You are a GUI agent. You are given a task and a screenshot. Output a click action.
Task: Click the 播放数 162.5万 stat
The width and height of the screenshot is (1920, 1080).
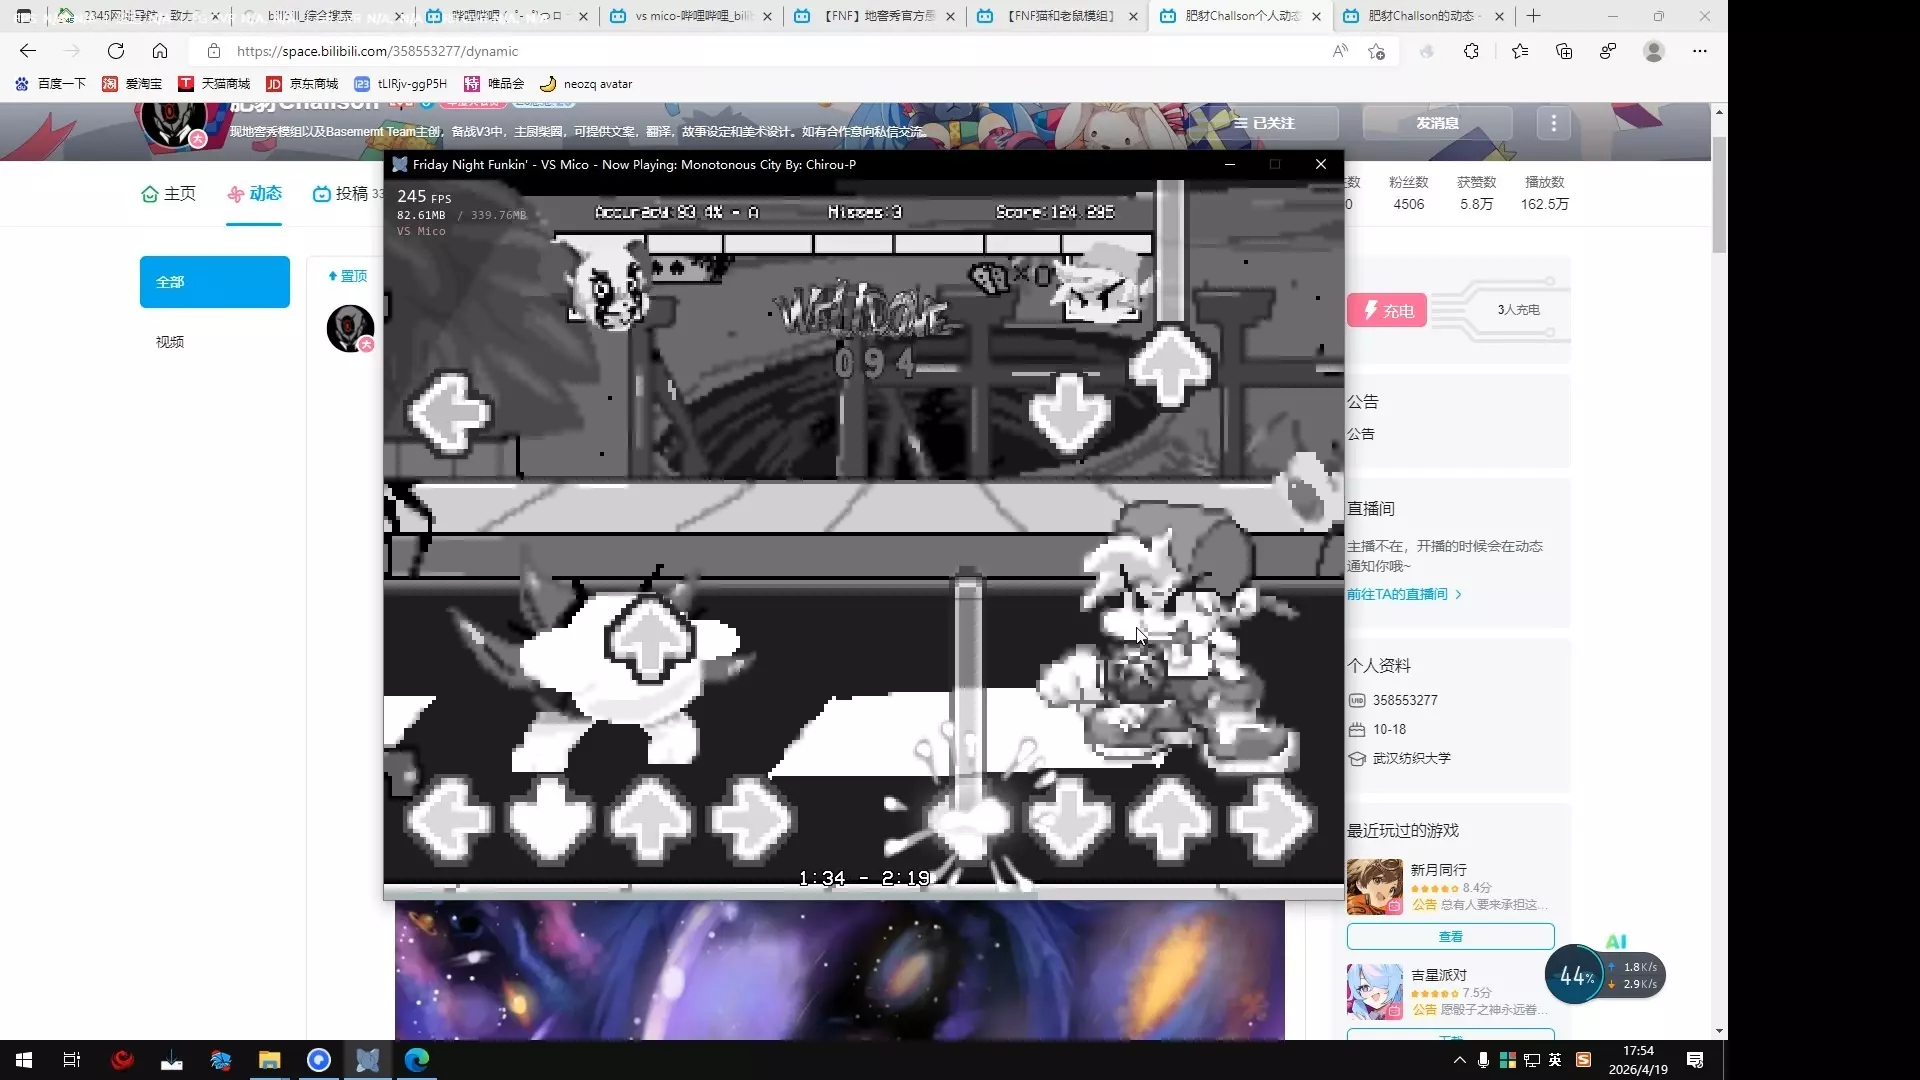pyautogui.click(x=1545, y=193)
